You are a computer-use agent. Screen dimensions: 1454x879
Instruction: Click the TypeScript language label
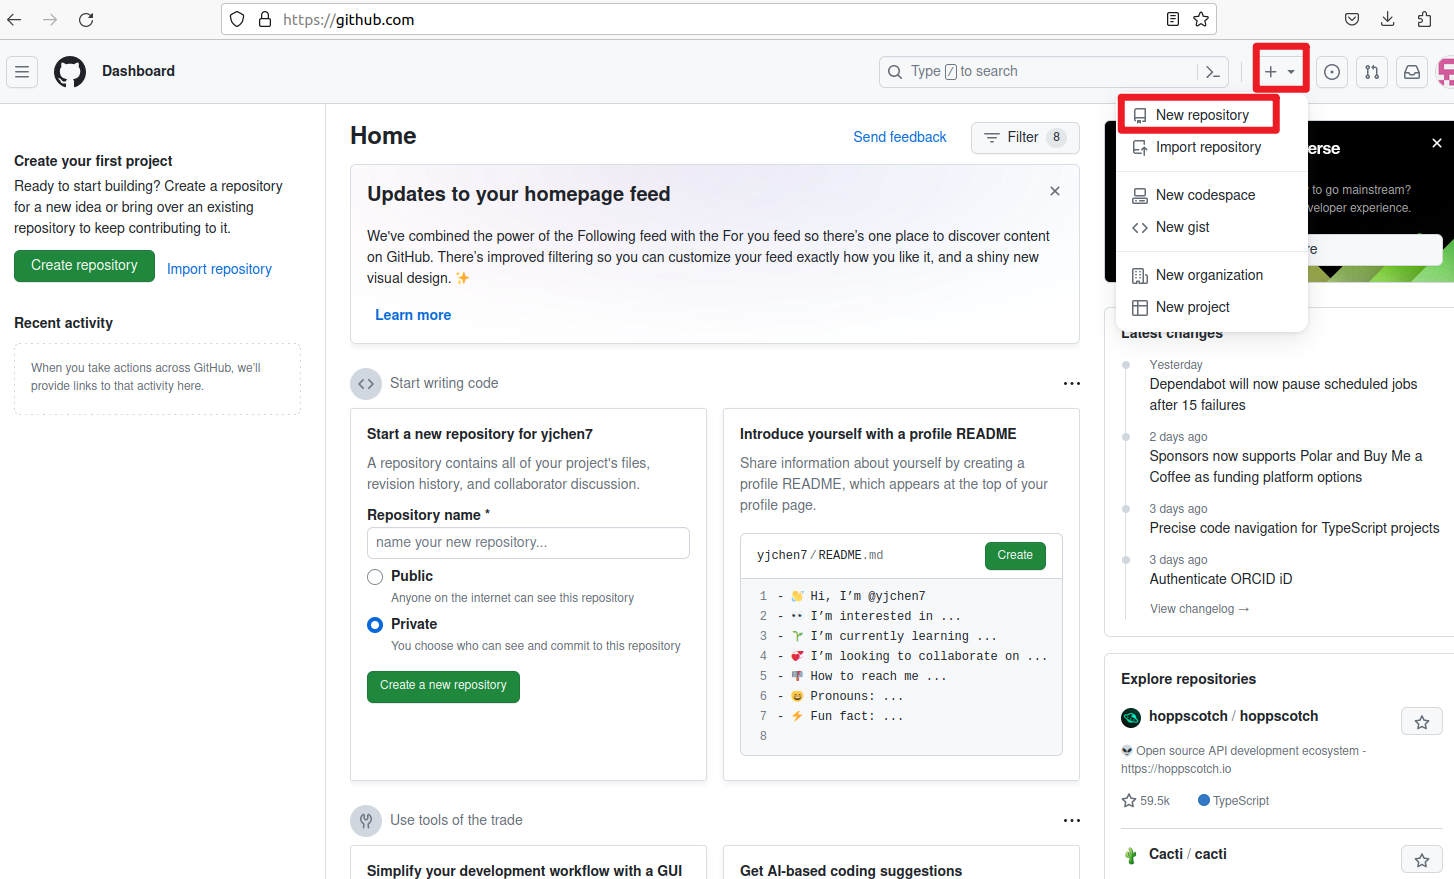[1233, 801]
